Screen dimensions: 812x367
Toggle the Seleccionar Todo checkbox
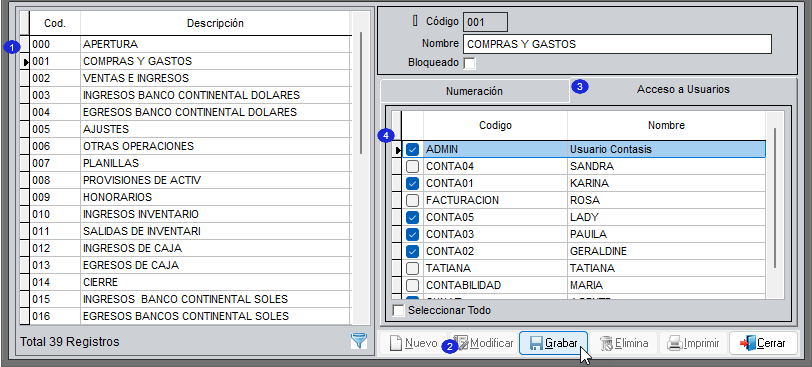pyautogui.click(x=399, y=311)
